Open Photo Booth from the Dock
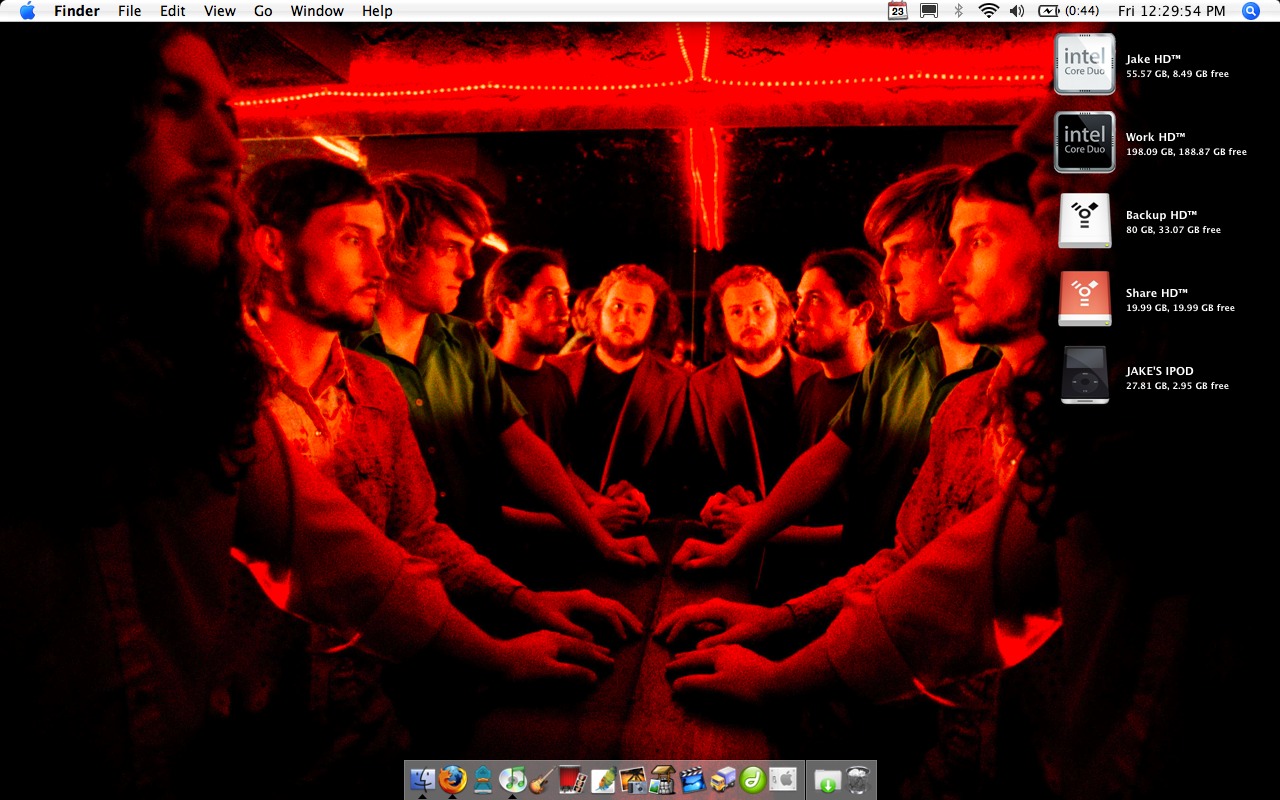 pos(573,779)
